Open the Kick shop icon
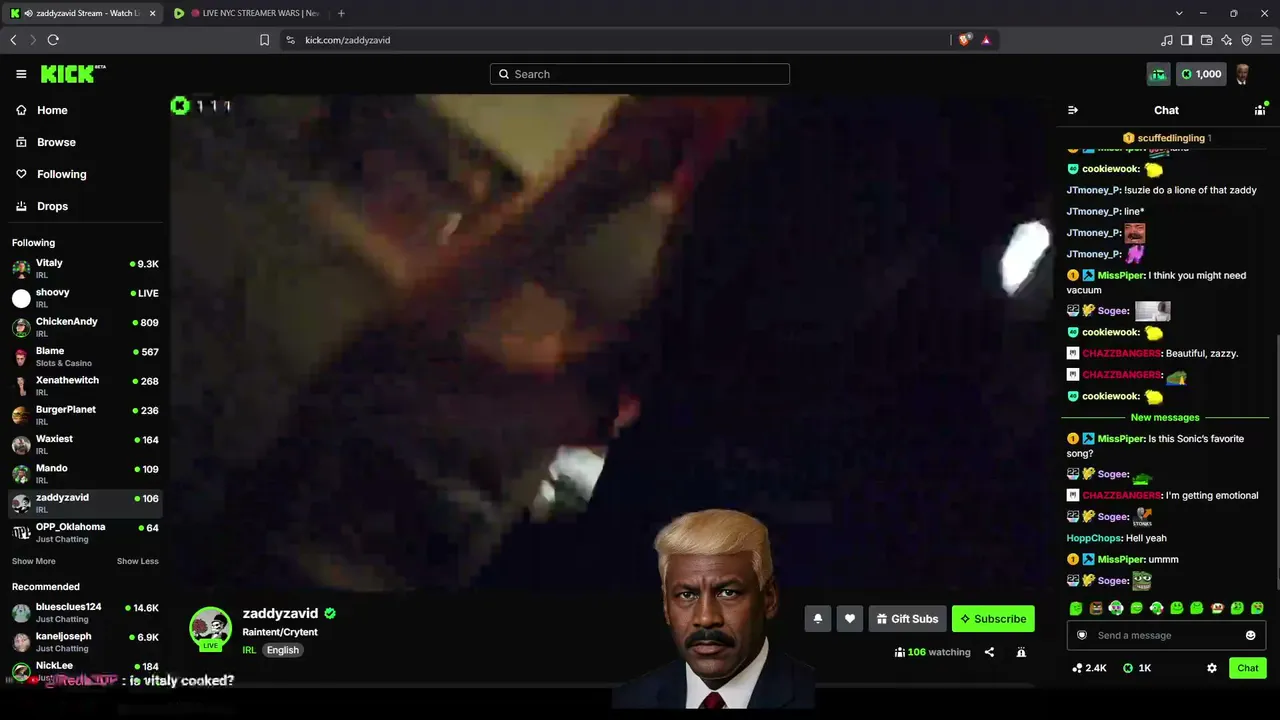 tap(1158, 74)
